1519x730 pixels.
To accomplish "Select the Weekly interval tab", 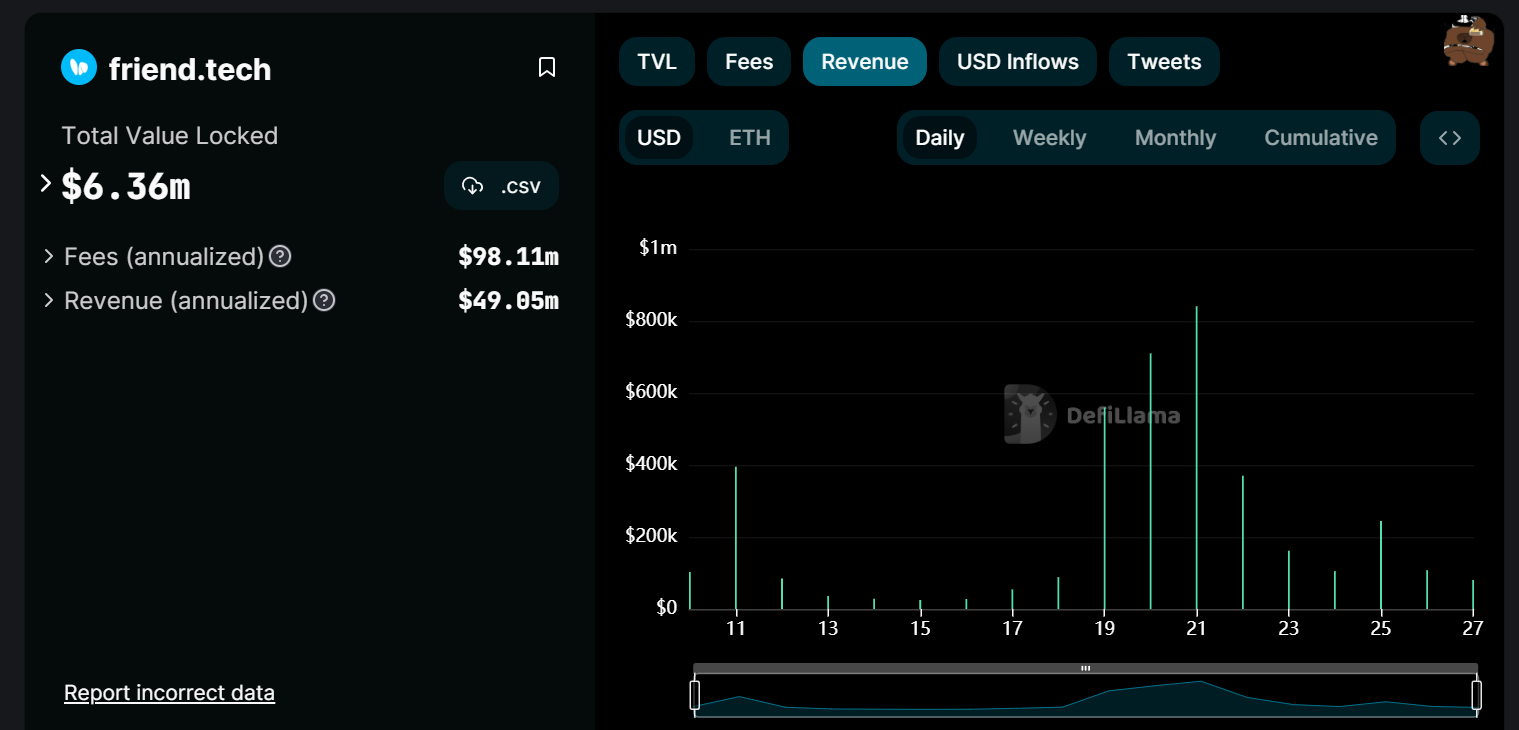I will point(1049,138).
